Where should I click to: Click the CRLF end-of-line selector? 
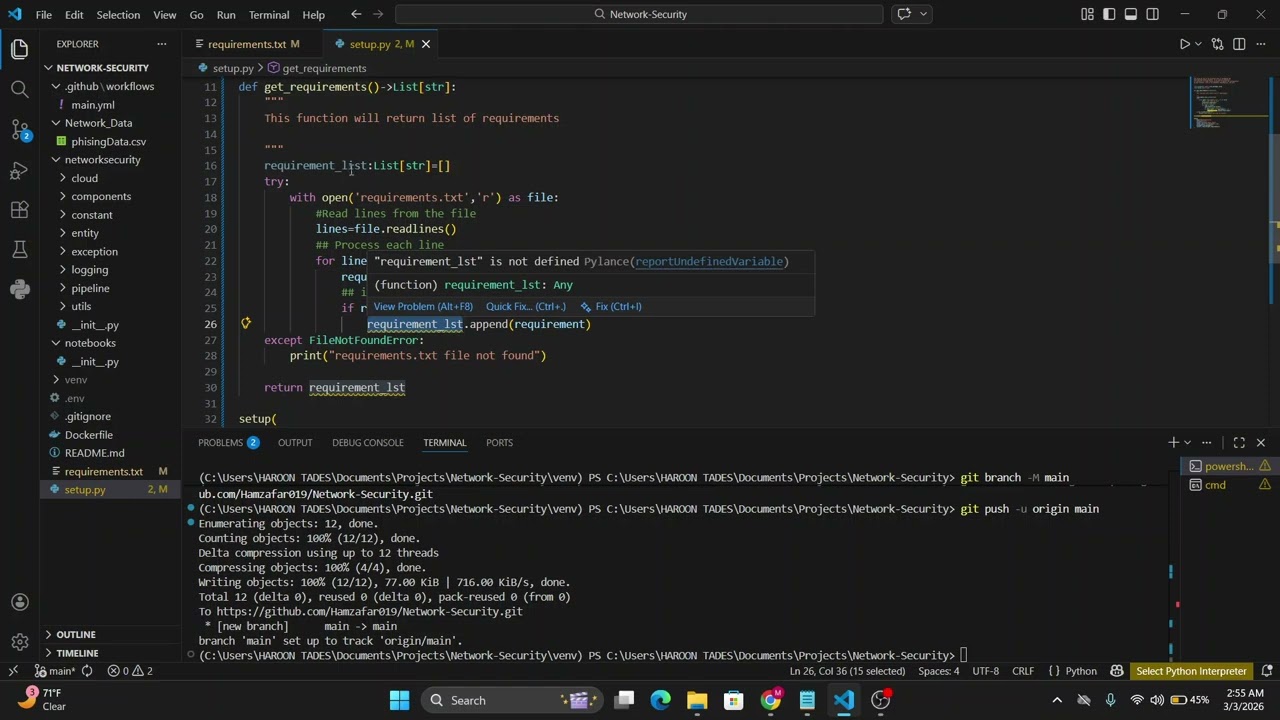(x=1023, y=671)
